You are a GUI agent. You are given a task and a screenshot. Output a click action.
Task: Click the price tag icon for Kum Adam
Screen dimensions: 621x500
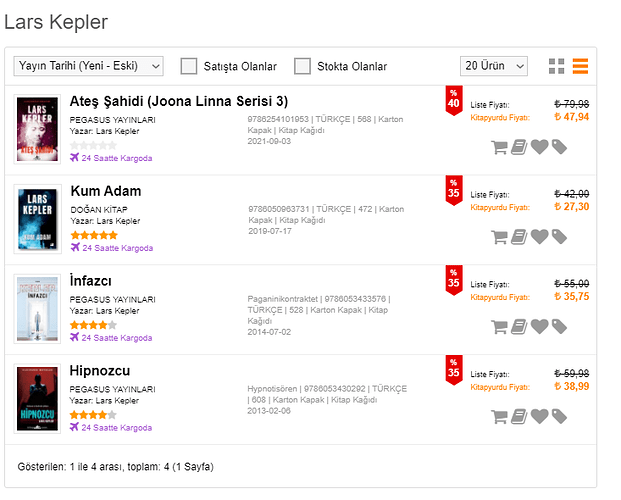pyautogui.click(x=559, y=237)
